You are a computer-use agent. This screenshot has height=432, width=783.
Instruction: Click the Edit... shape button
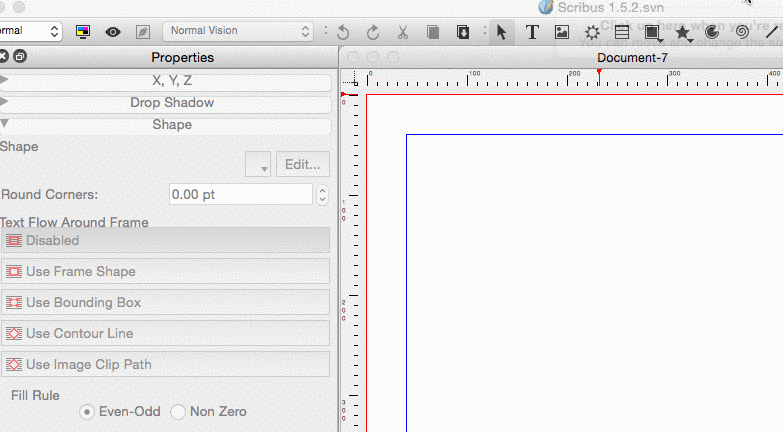pos(302,165)
